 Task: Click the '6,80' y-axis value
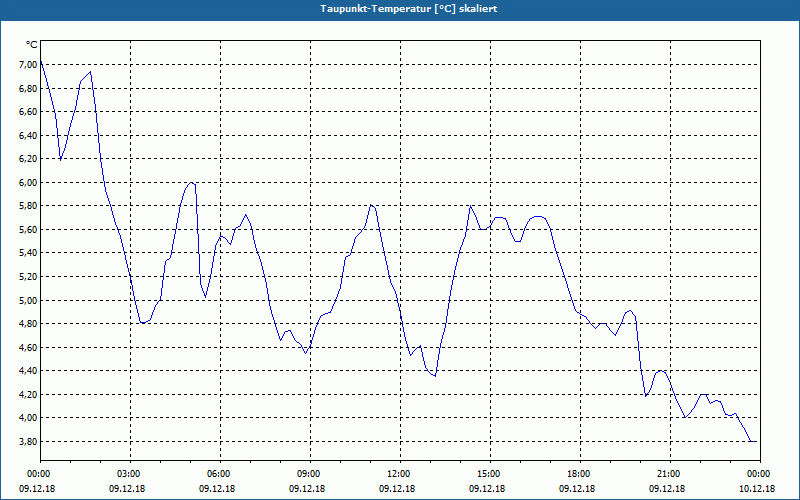(28, 88)
